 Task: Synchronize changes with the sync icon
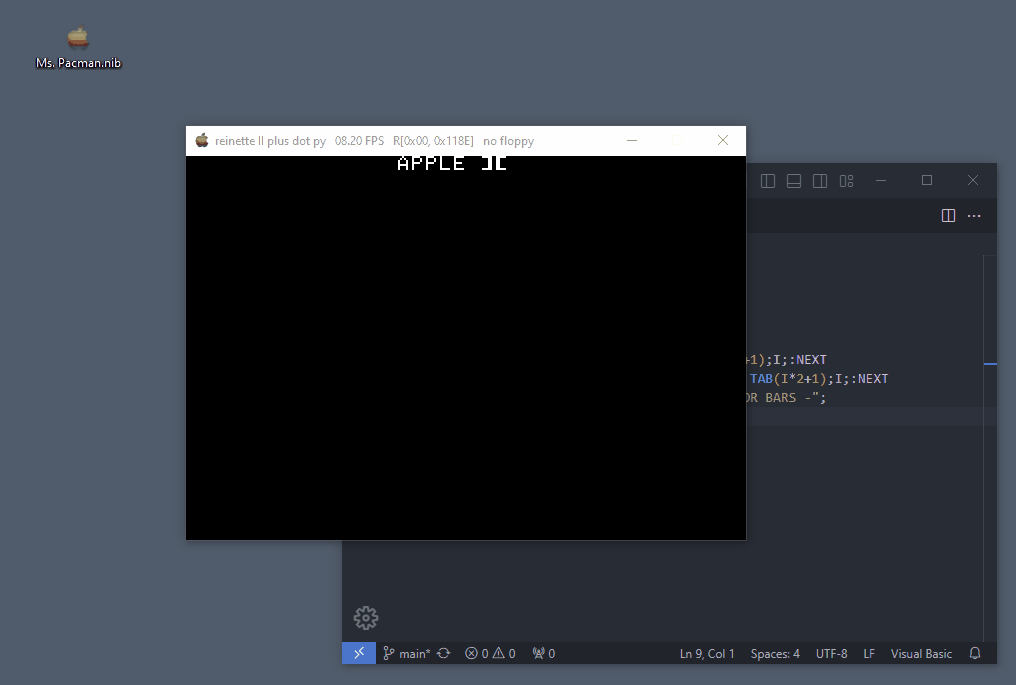[x=443, y=653]
